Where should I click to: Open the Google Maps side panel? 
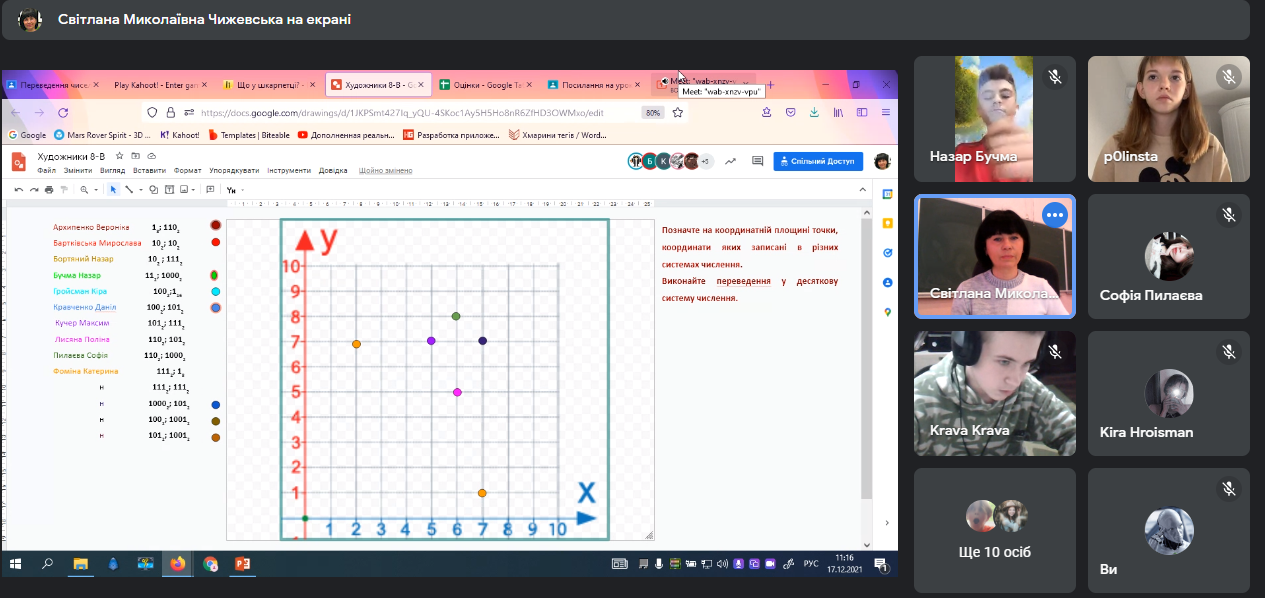(x=887, y=312)
